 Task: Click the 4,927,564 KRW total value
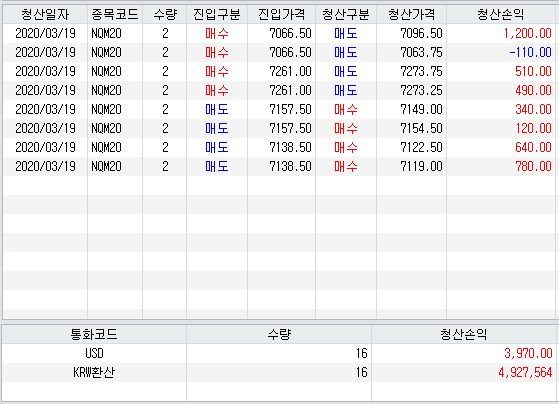click(525, 373)
